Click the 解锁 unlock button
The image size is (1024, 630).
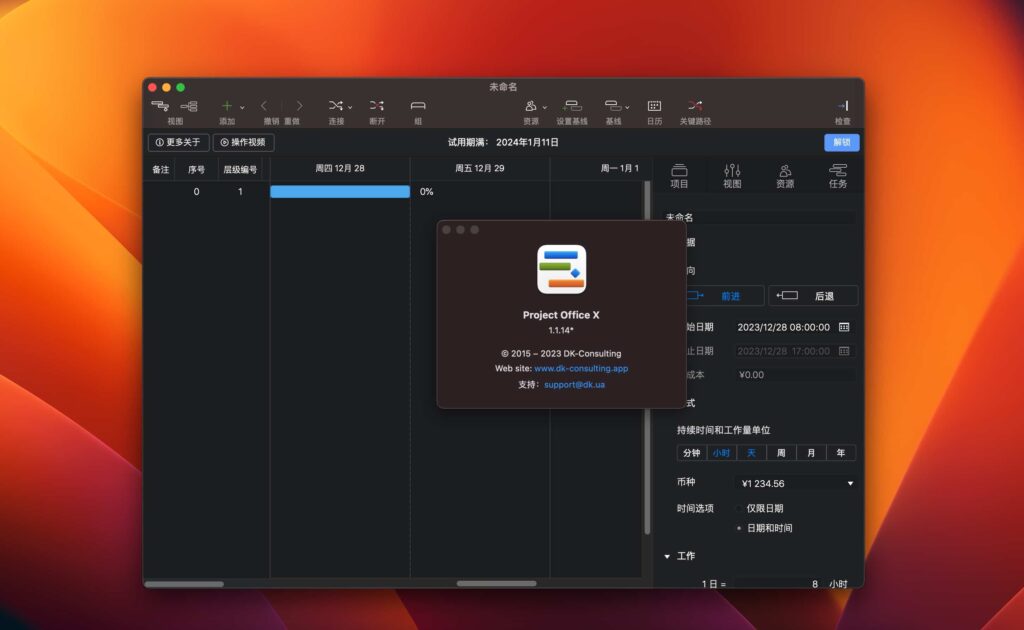click(x=841, y=143)
